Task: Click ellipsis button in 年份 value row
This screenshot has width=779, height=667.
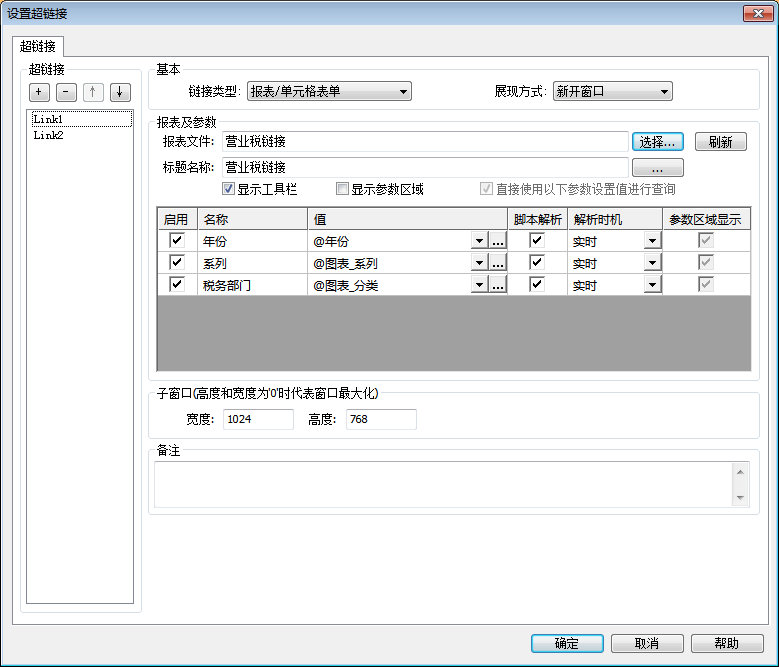Action: [x=497, y=241]
